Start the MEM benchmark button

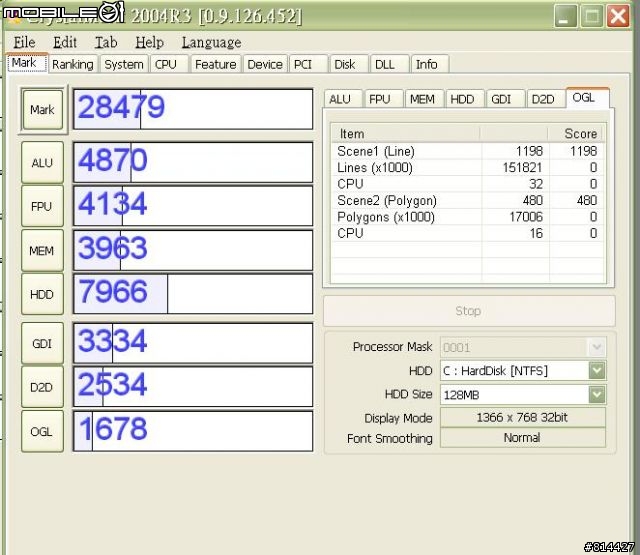point(42,250)
